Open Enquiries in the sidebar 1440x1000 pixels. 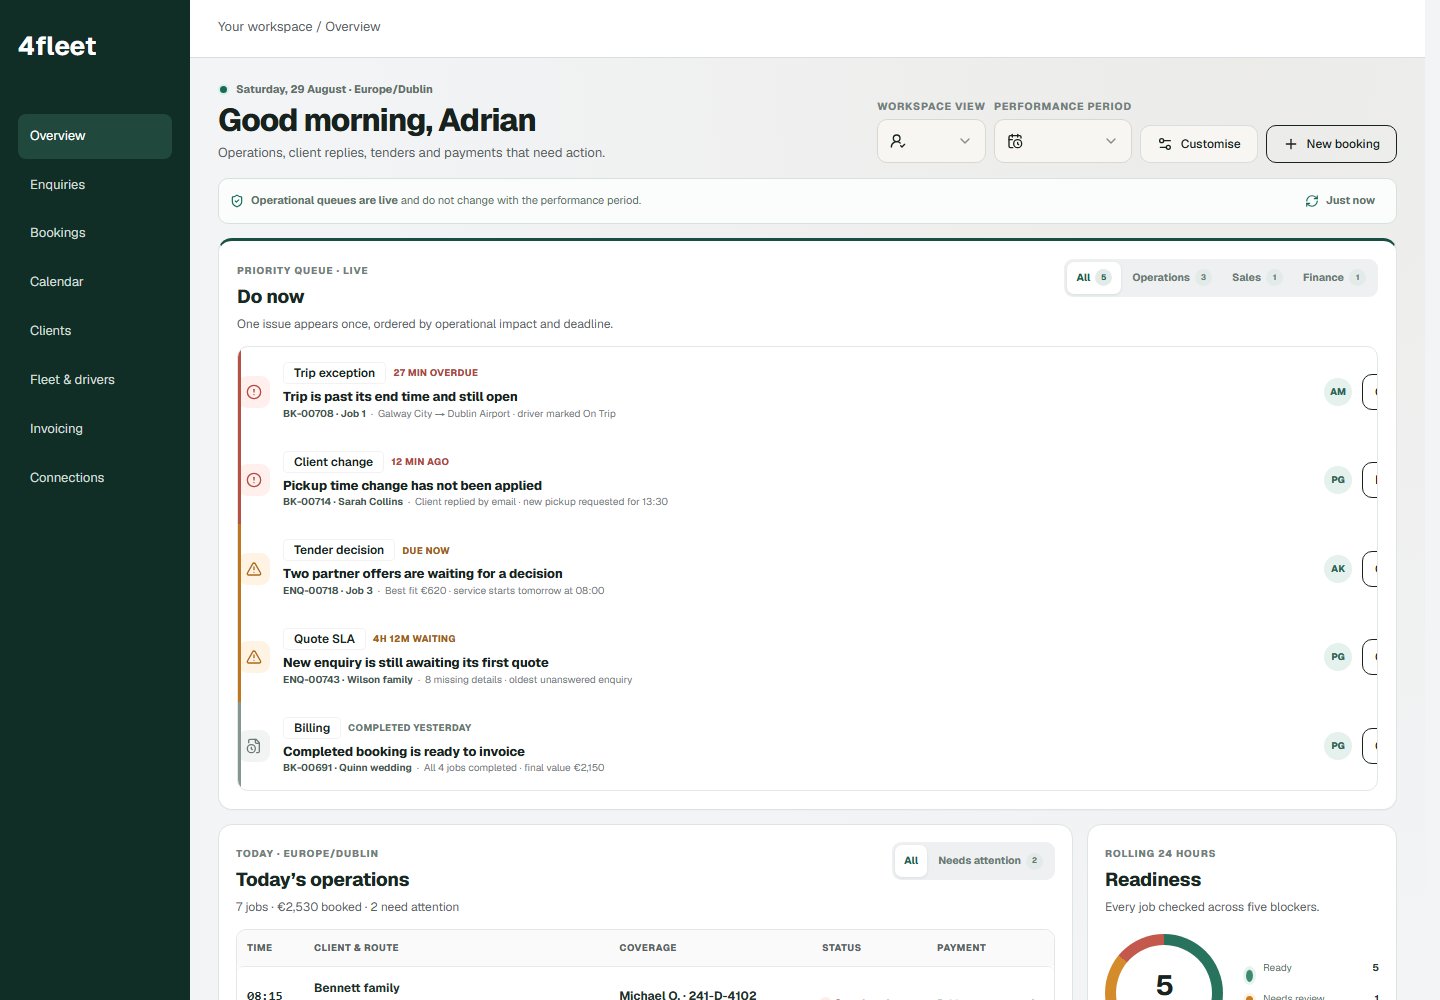tap(95, 185)
